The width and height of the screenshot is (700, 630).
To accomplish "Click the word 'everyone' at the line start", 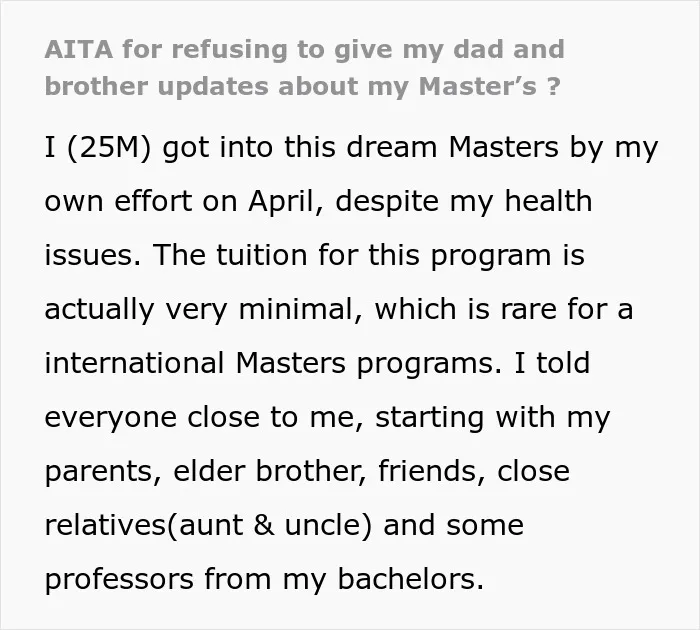I will click(x=111, y=419).
